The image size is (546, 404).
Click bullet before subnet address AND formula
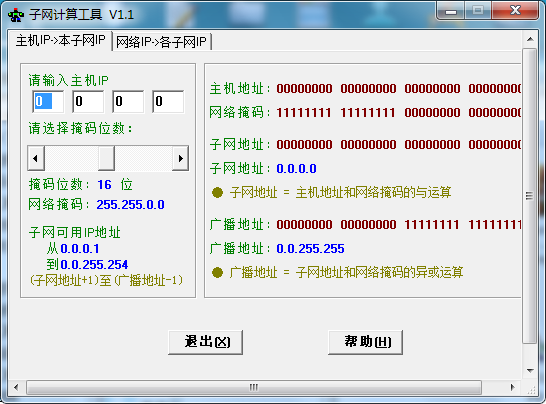tap(217, 192)
